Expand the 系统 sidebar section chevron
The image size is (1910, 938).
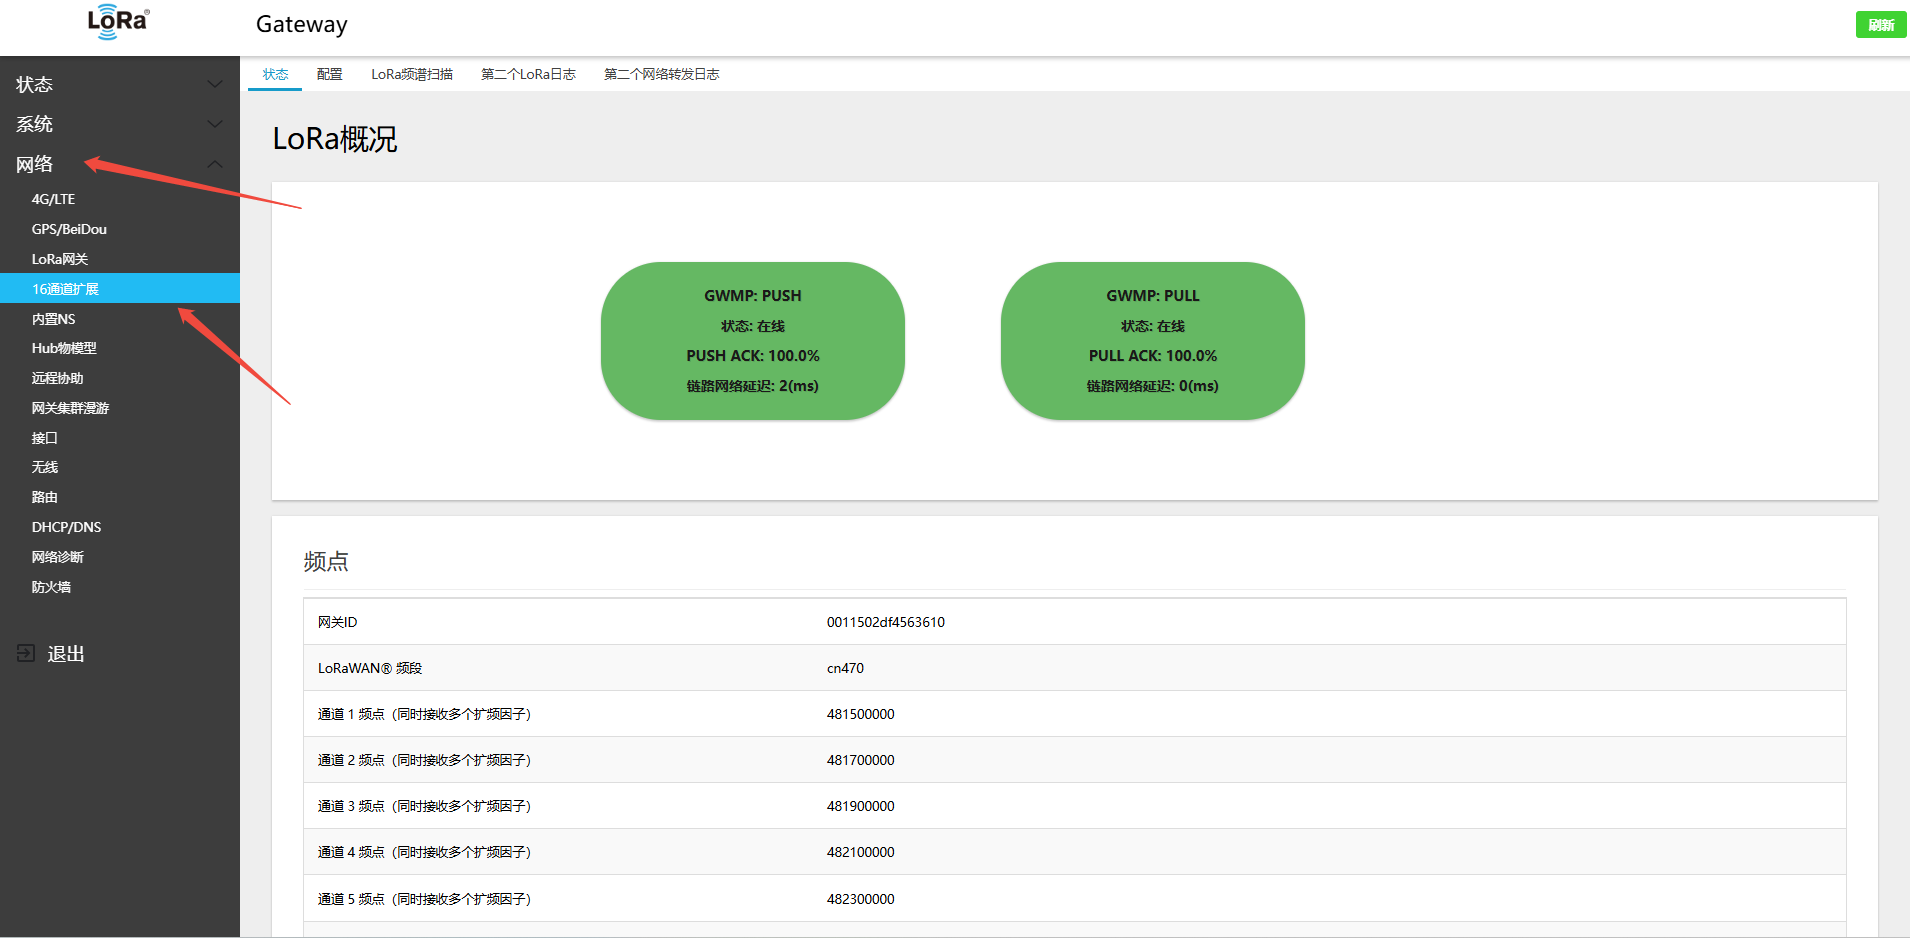[214, 124]
